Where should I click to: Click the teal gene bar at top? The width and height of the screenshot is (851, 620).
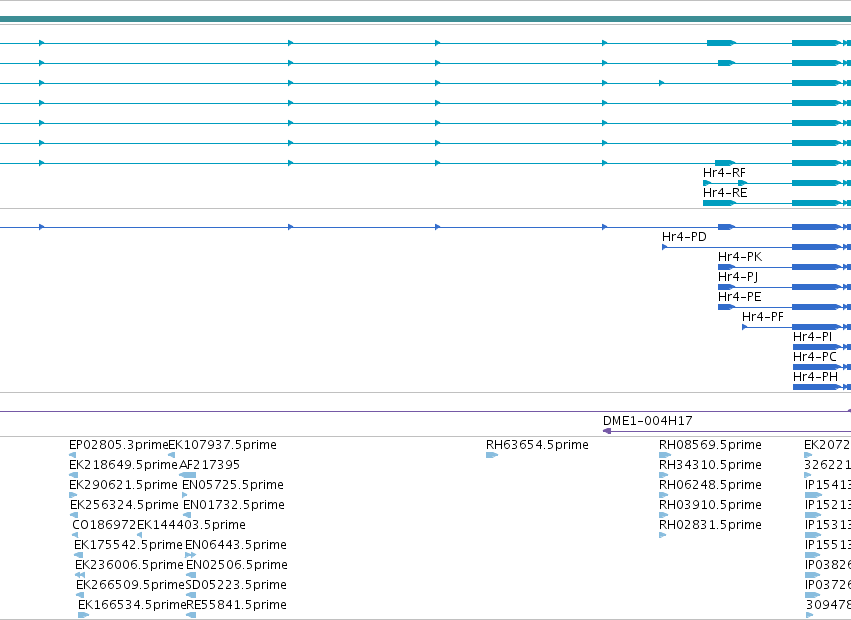point(426,19)
